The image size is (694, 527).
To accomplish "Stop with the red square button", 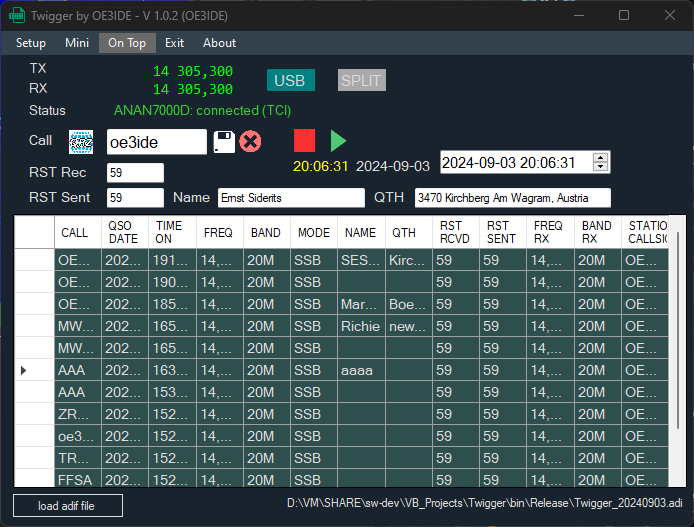I will point(305,140).
